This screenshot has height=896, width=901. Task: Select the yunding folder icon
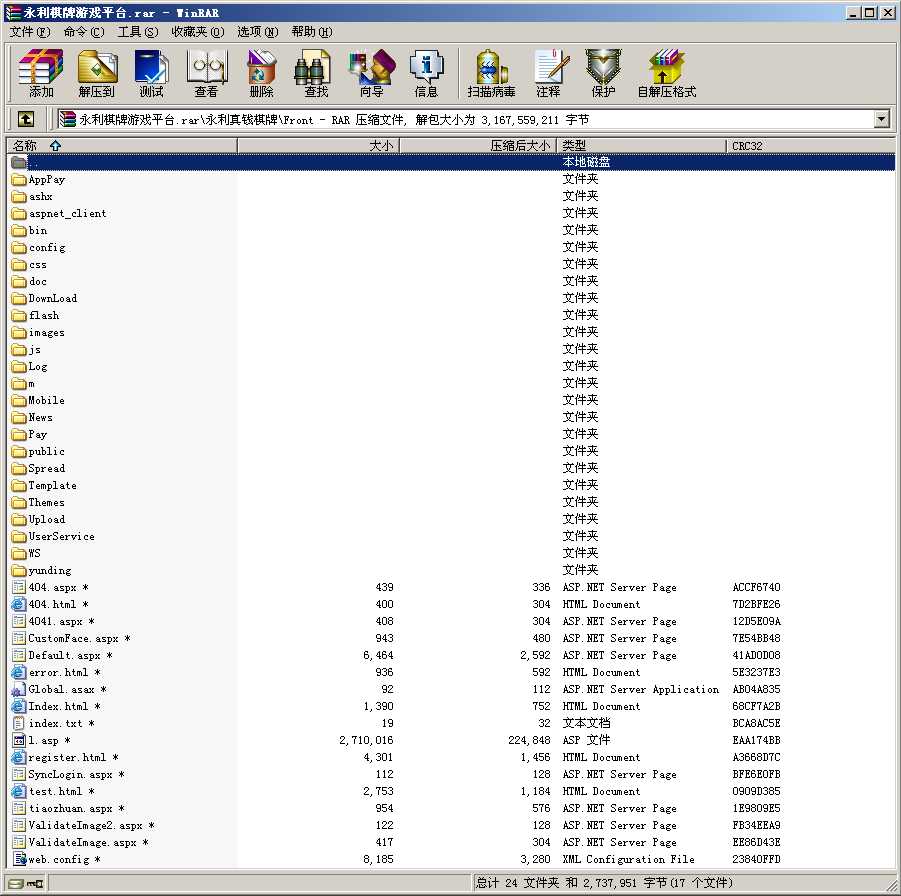(x=19, y=571)
